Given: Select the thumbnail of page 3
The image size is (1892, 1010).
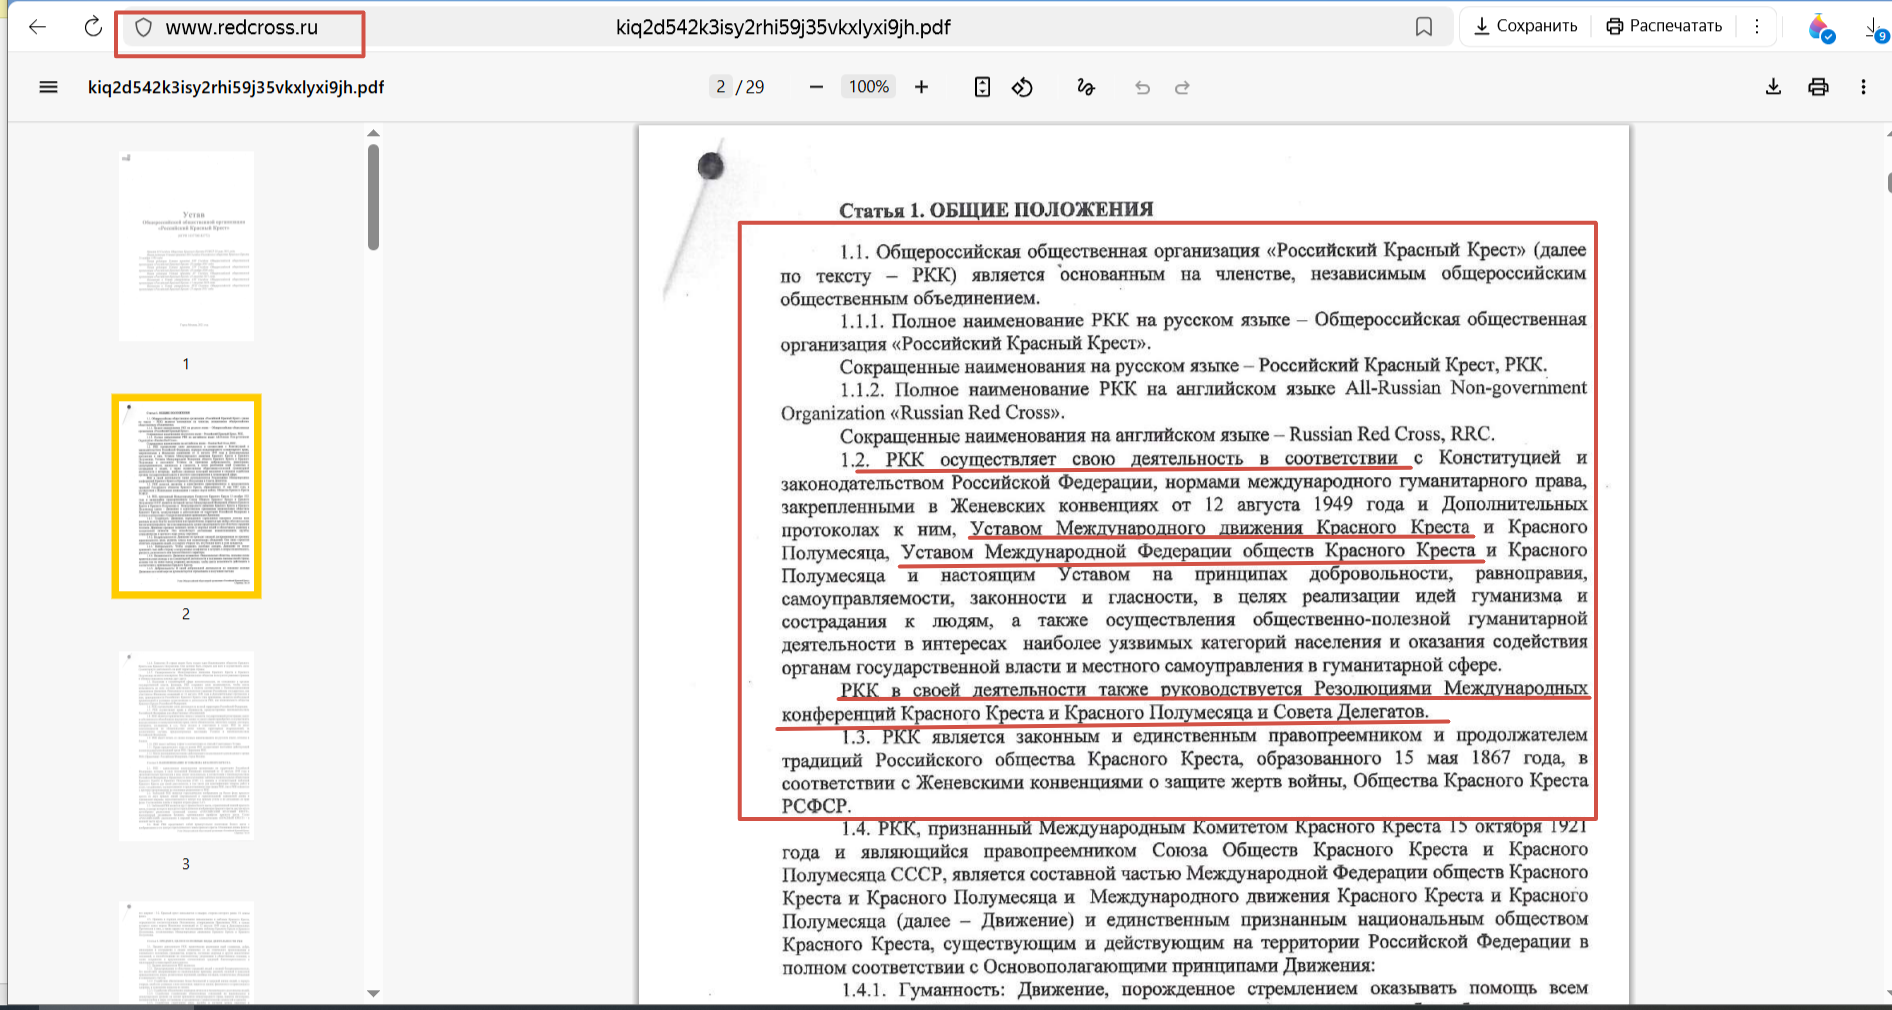Looking at the screenshot, I should pos(186,745).
